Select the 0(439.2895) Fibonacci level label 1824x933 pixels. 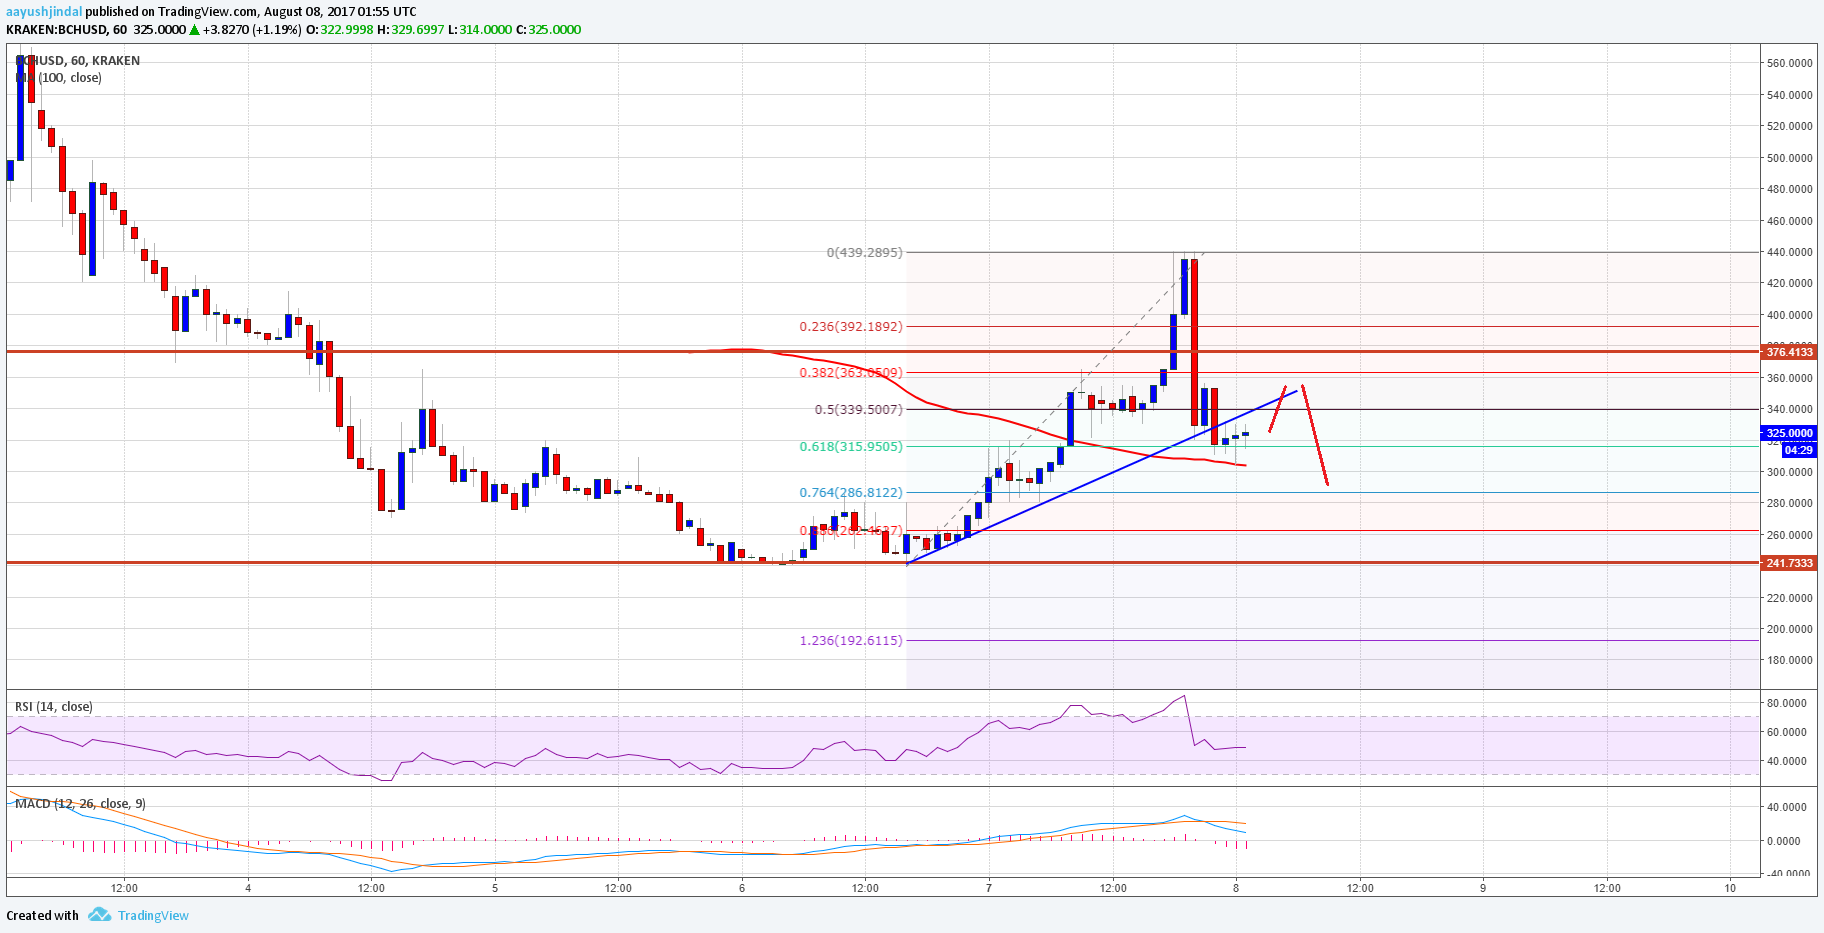(x=864, y=252)
